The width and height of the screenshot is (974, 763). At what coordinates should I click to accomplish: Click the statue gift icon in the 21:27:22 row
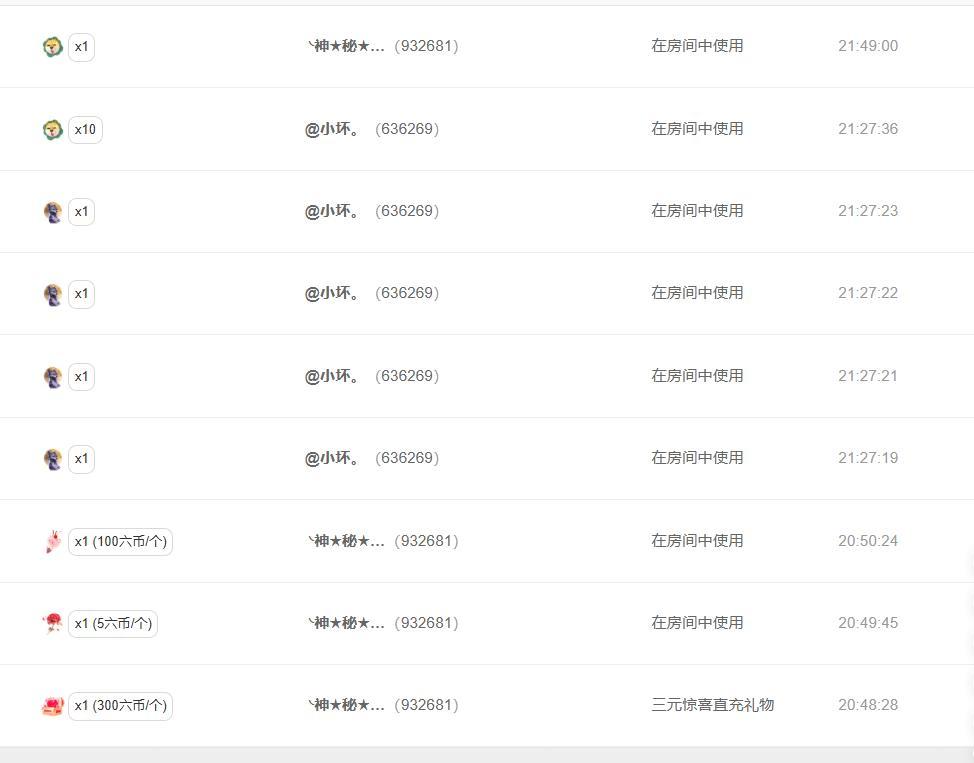click(x=53, y=294)
